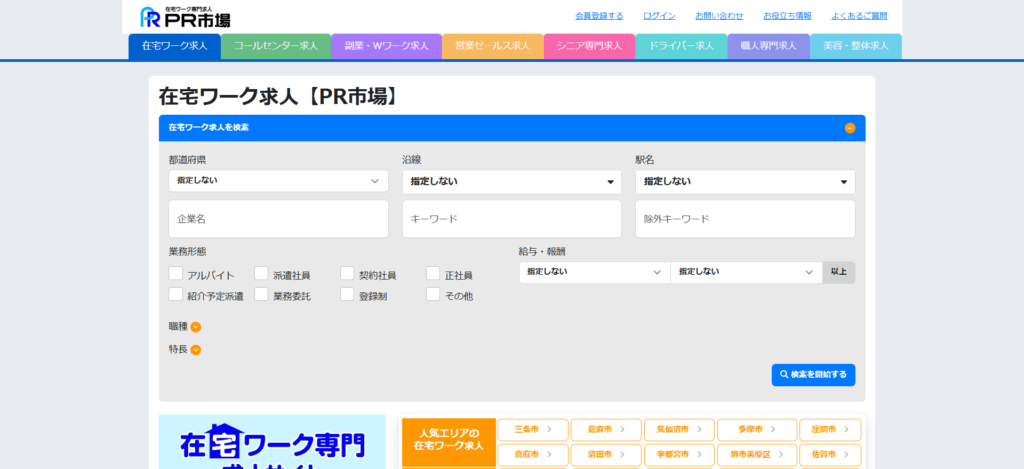The image size is (1024, 469).
Task: Collapse search panel with orange minus icon
Action: click(x=850, y=128)
